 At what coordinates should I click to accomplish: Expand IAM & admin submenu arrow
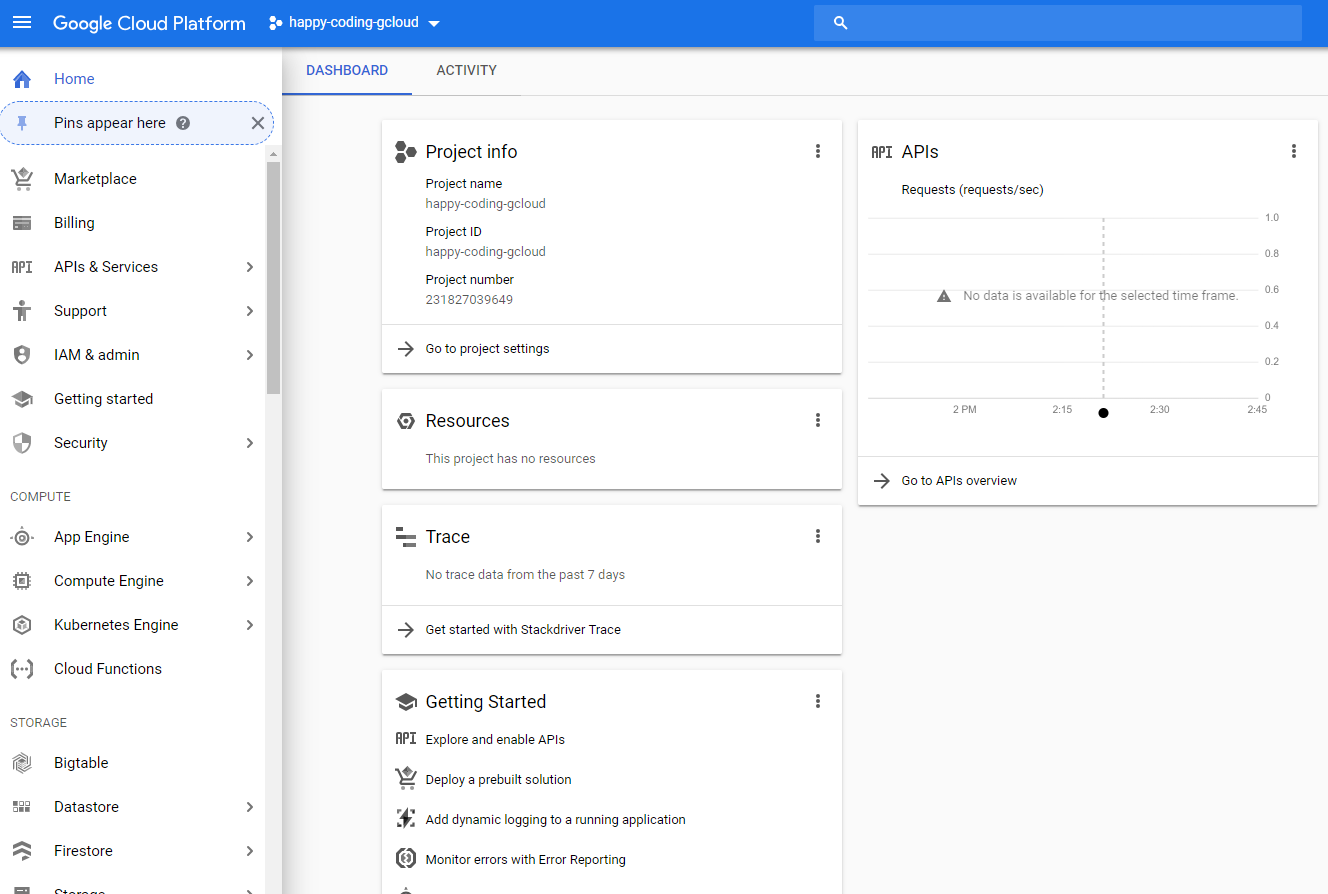click(249, 355)
